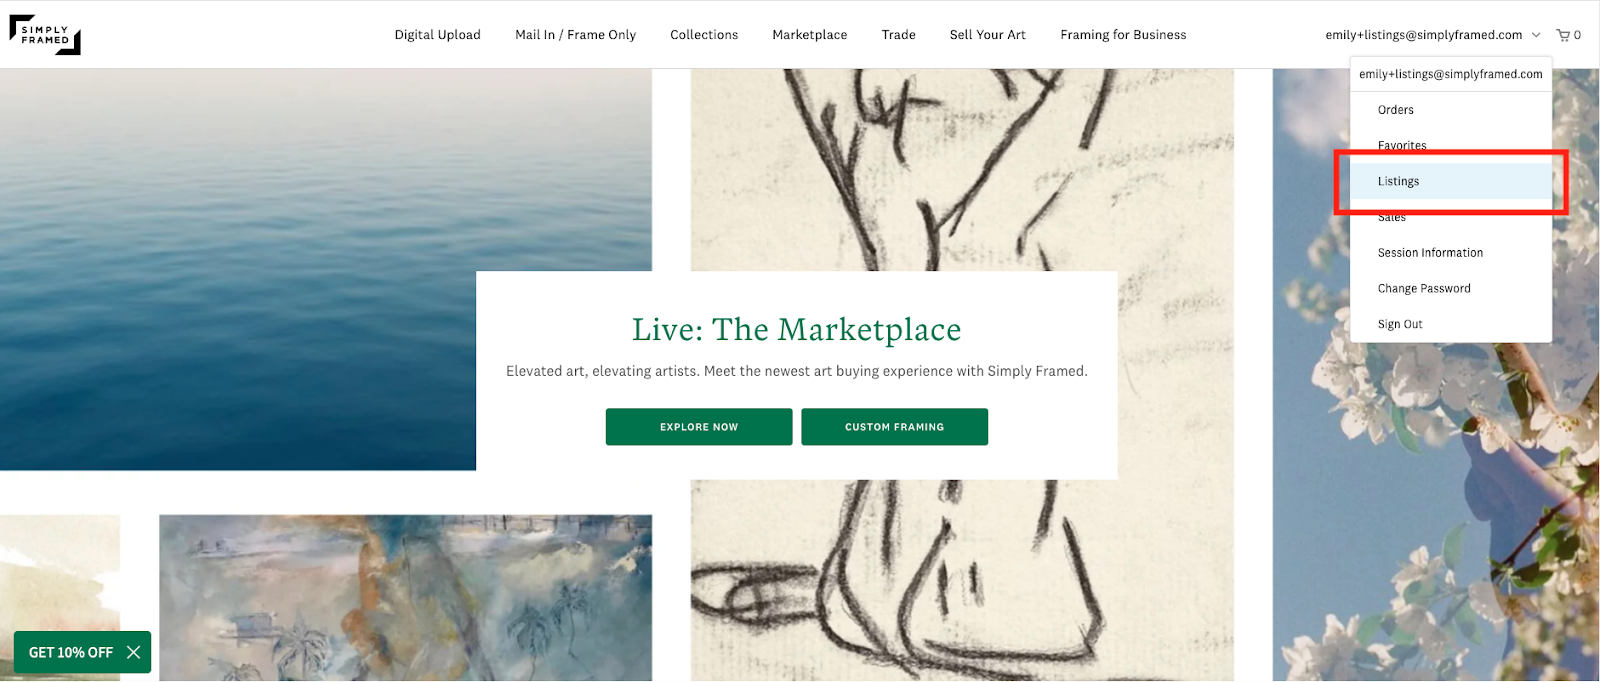Open Sell Your Art page
This screenshot has height=682, width=1600.
(x=987, y=35)
